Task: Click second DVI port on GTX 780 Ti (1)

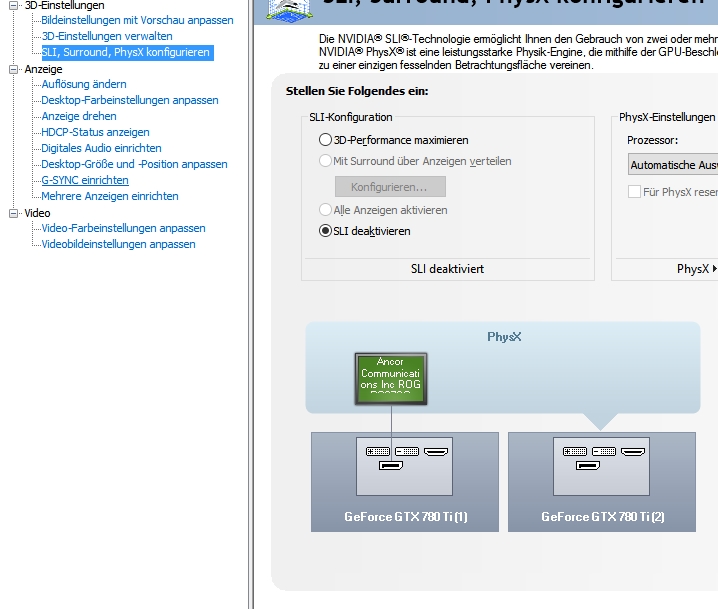Action: tap(407, 452)
